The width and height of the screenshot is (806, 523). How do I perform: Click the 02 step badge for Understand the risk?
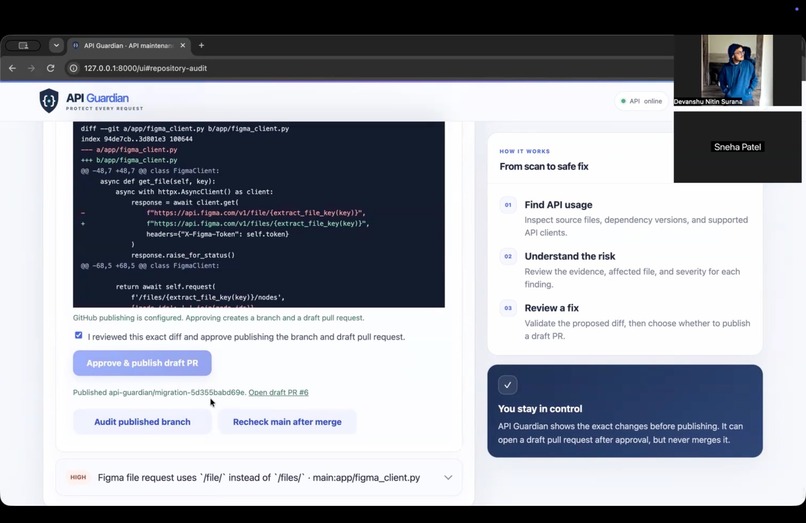tap(508, 256)
